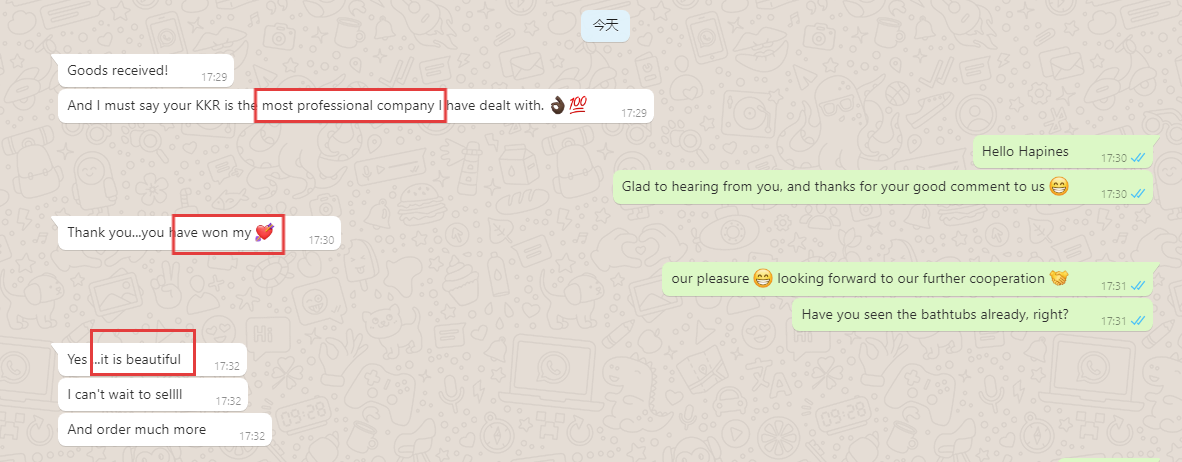Click the grinning emoji after 'comment to us'
Screen dimensions: 1182x462
pos(1058,186)
